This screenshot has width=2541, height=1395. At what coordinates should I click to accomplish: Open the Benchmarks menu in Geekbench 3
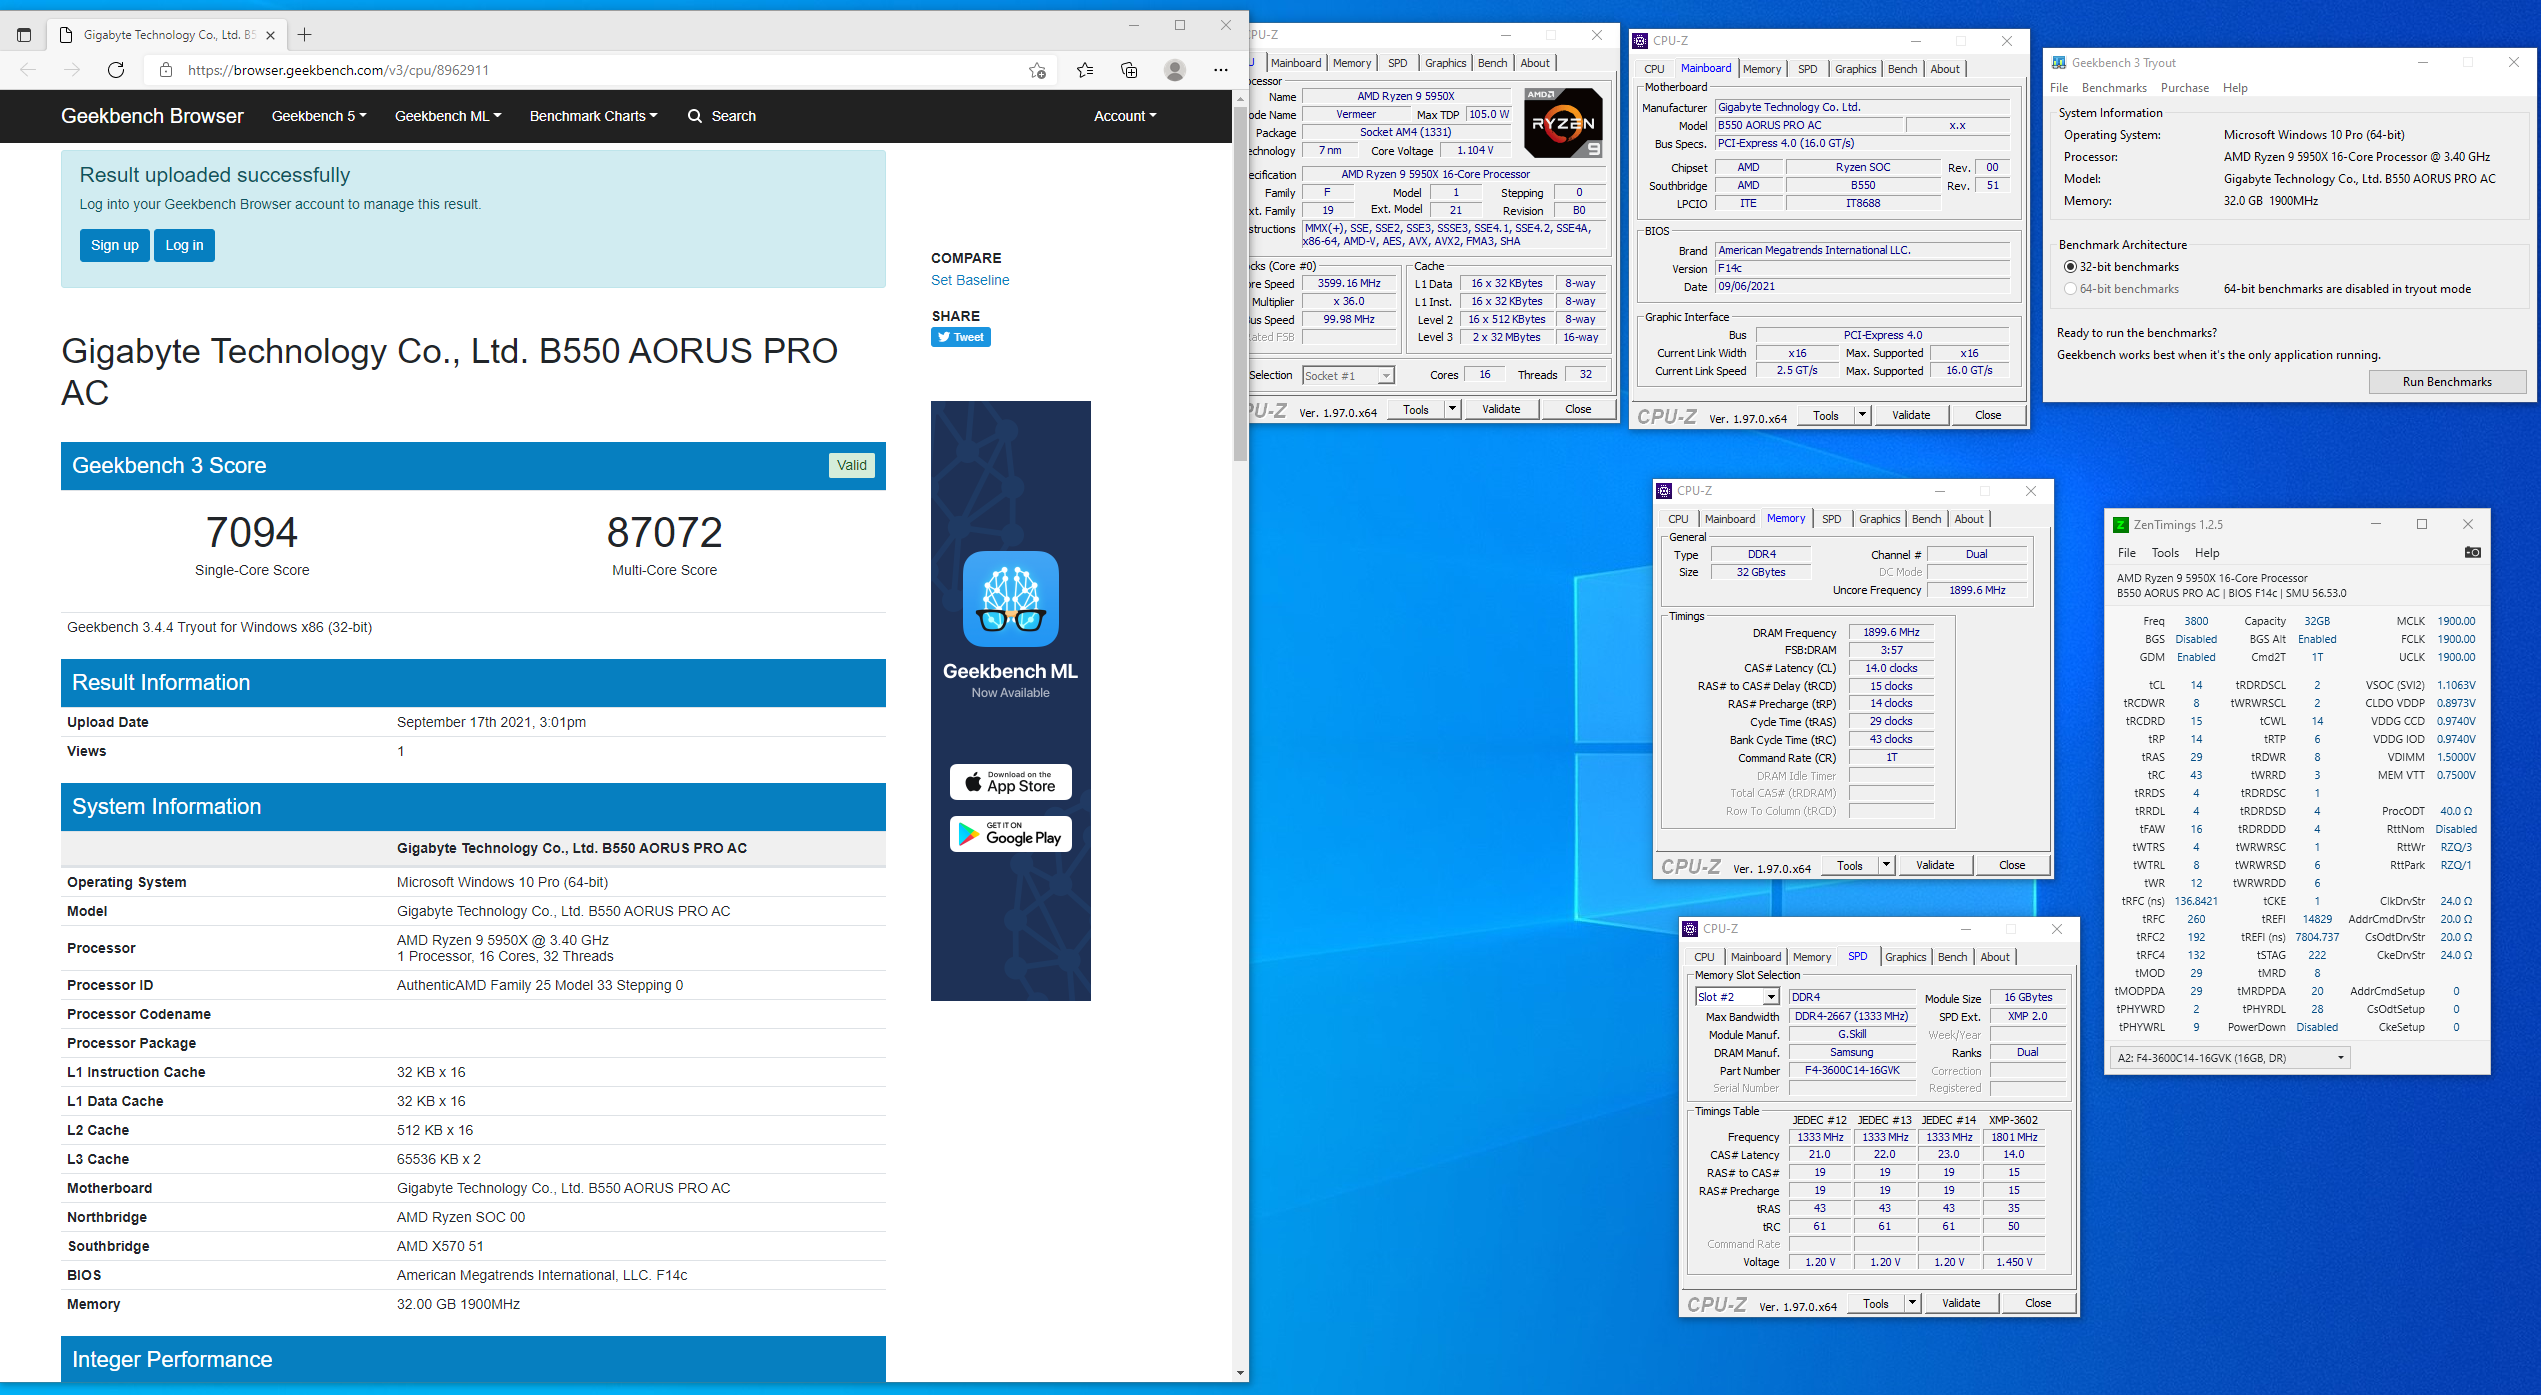2114,88
